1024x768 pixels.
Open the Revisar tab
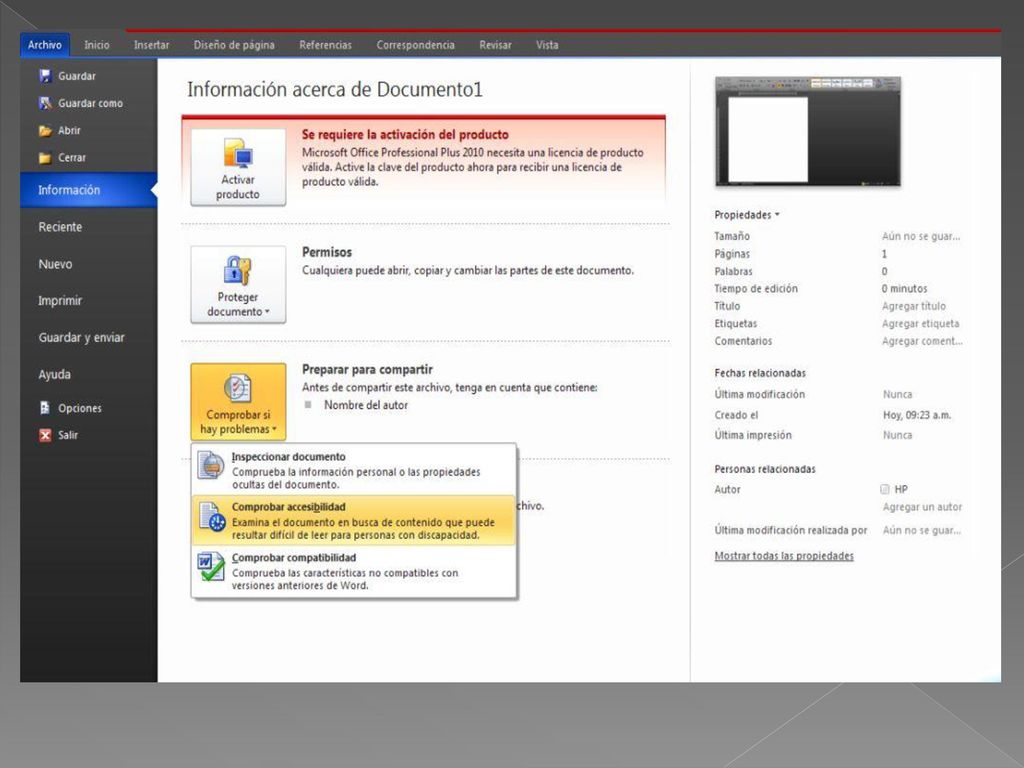point(495,45)
